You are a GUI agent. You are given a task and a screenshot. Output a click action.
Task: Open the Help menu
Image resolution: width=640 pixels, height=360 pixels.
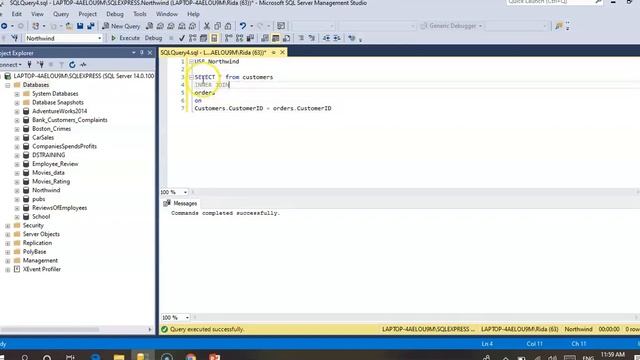click(x=193, y=14)
